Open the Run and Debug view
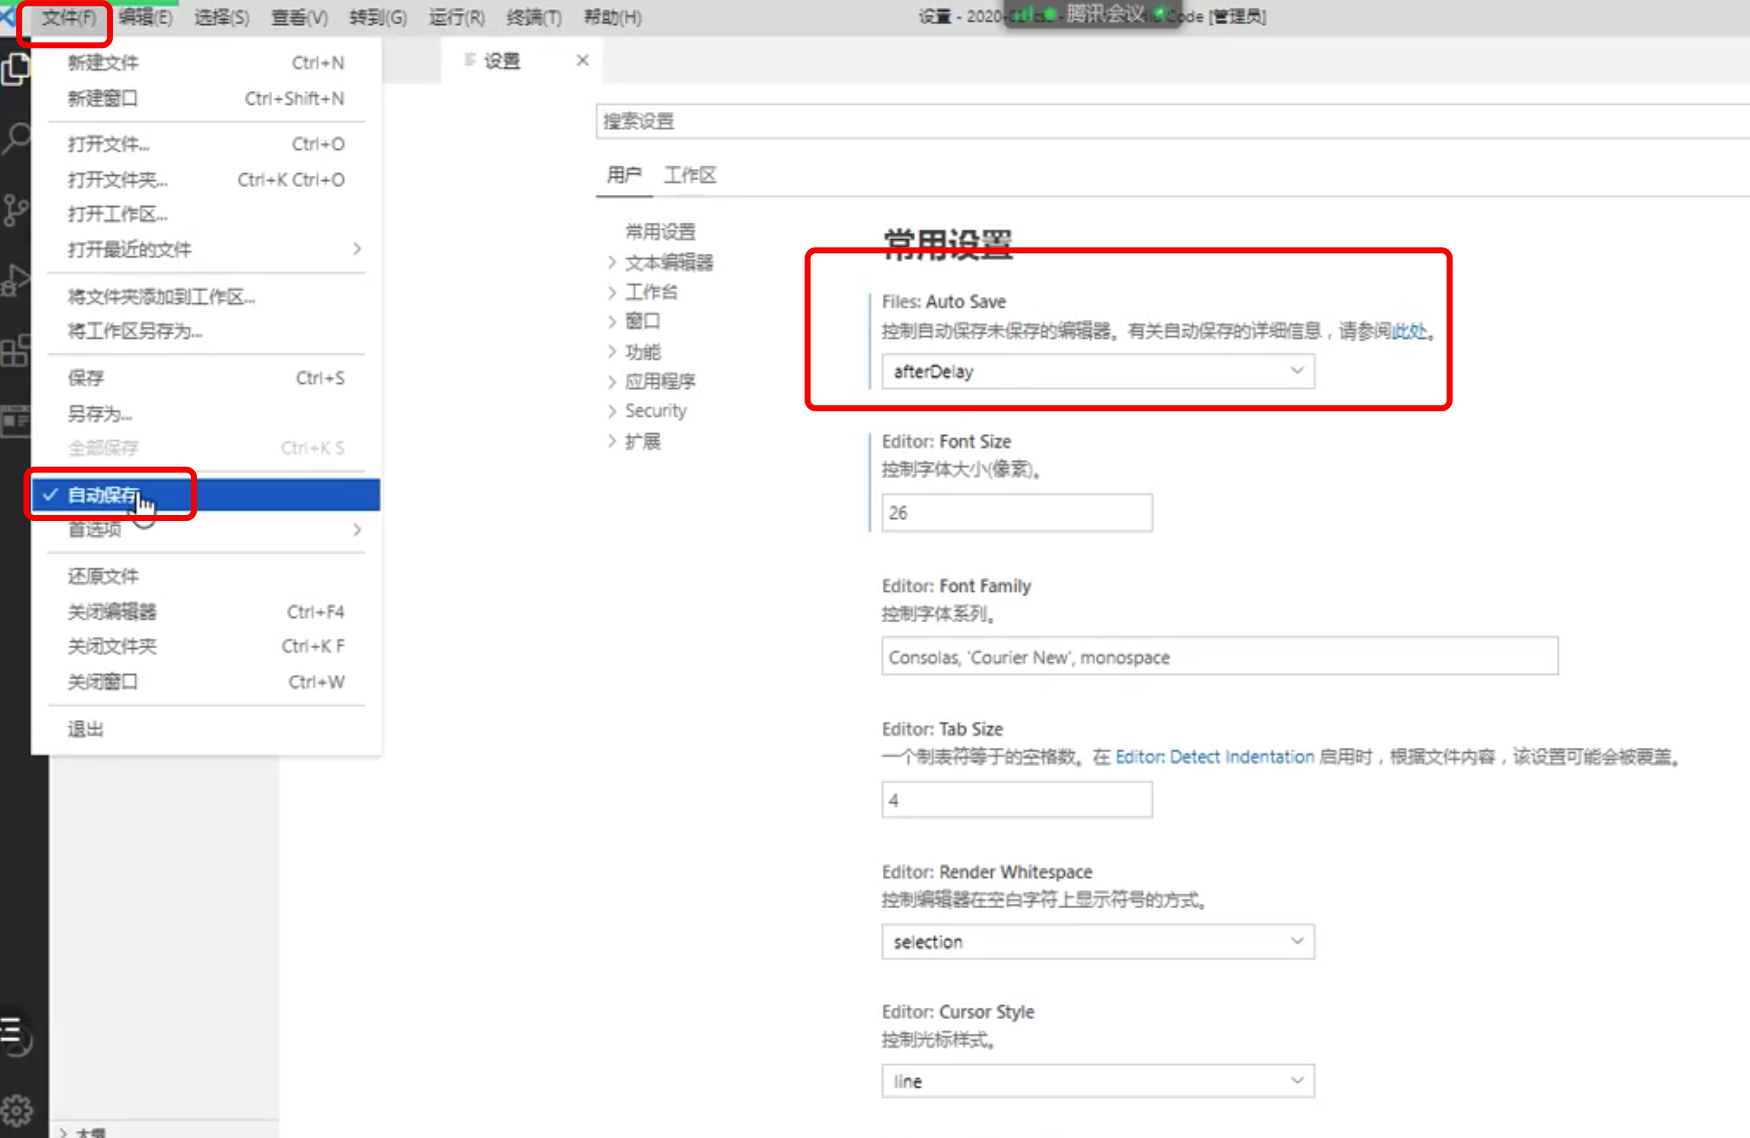The width and height of the screenshot is (1750, 1138). pos(16,281)
